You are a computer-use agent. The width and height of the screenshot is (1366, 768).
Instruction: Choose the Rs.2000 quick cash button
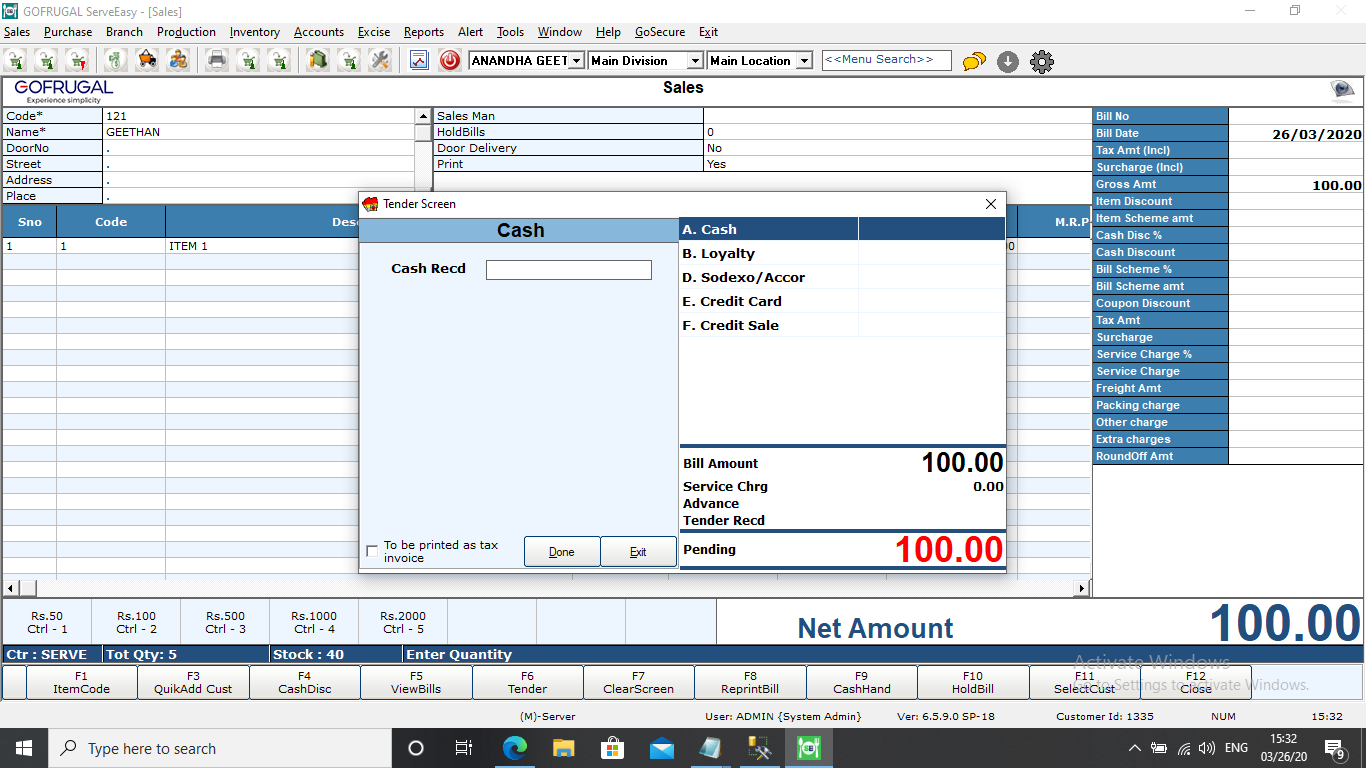tap(403, 622)
